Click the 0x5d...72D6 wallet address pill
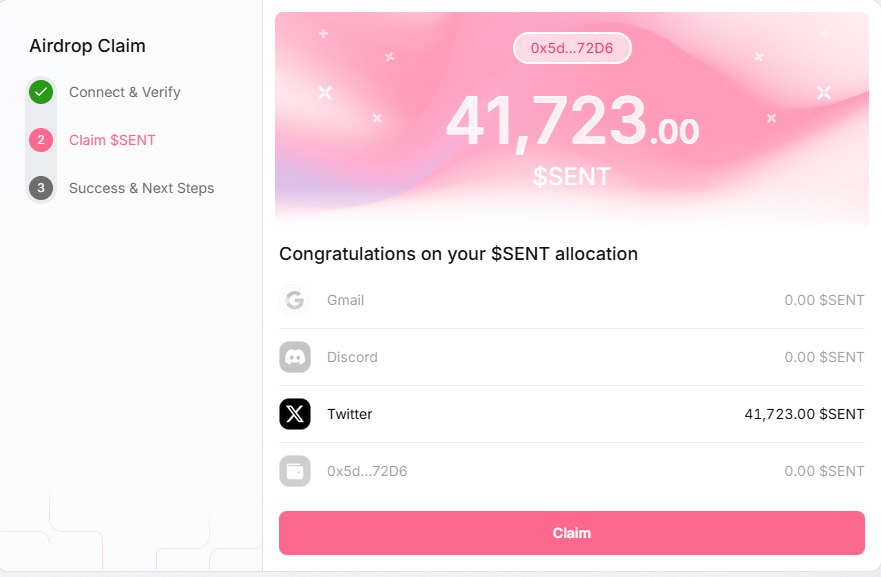The width and height of the screenshot is (881, 577). click(x=572, y=48)
